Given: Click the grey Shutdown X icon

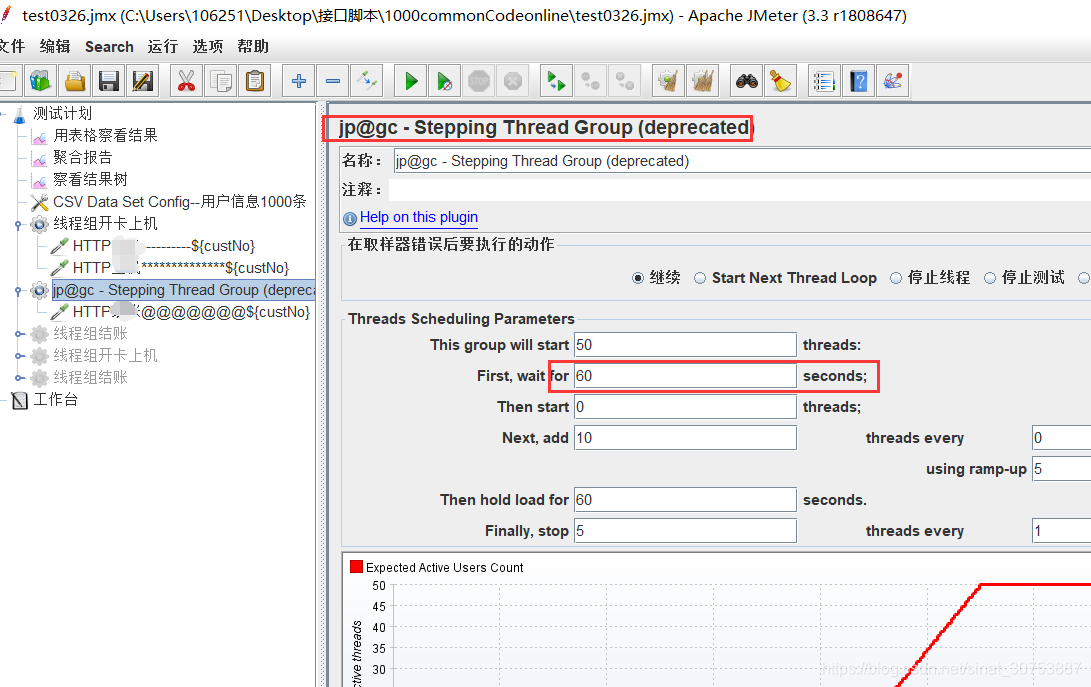Looking at the screenshot, I should tap(513, 81).
